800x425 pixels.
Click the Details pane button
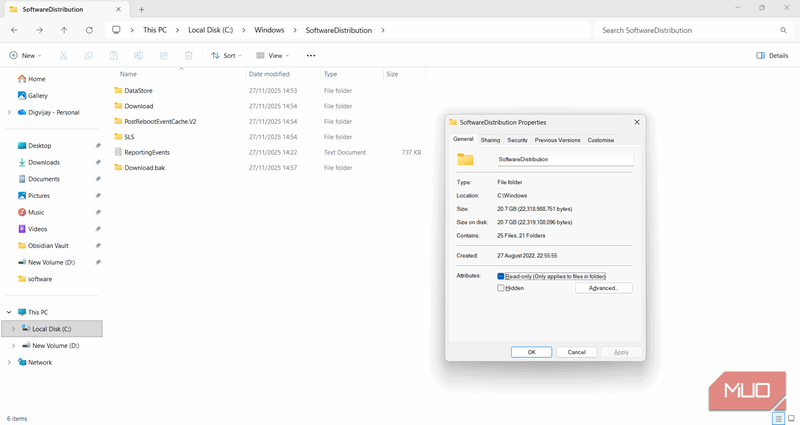pyautogui.click(x=772, y=56)
